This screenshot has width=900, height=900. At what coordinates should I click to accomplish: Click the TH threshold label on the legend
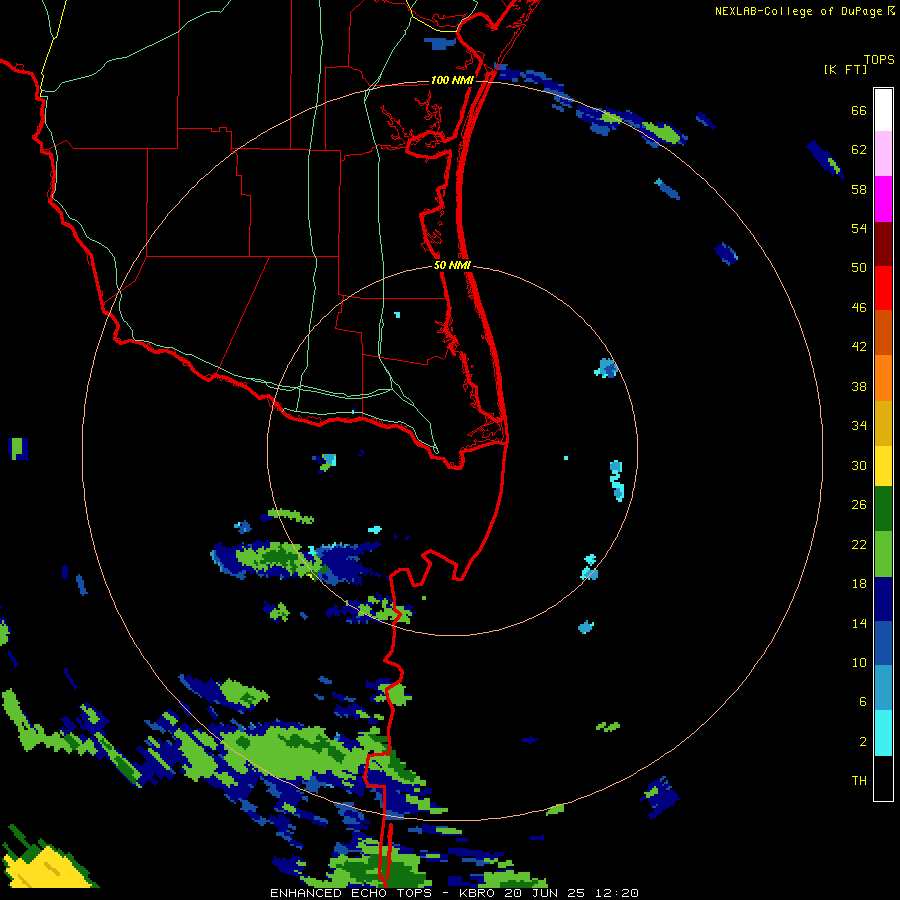859,781
